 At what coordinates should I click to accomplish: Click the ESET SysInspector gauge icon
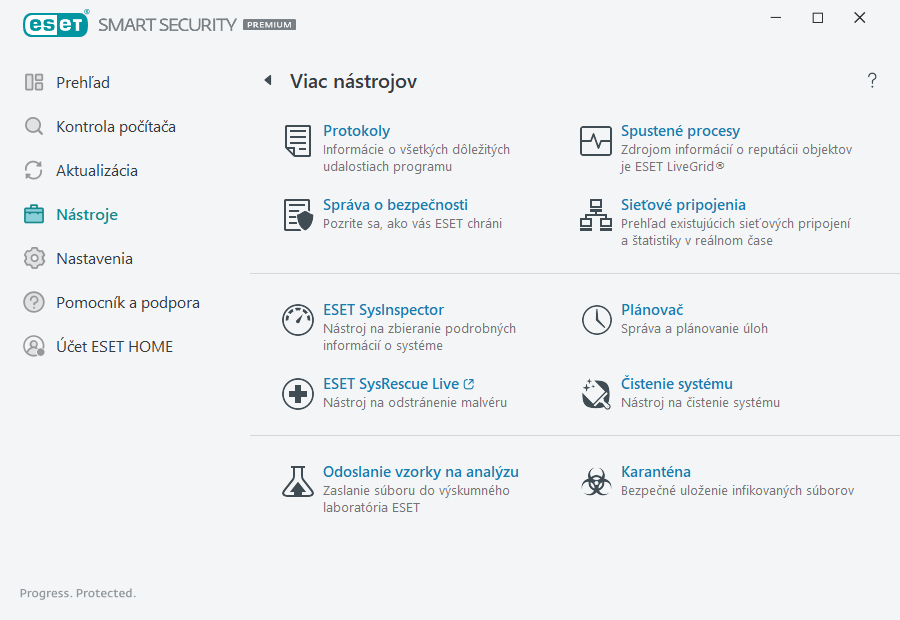(x=298, y=320)
